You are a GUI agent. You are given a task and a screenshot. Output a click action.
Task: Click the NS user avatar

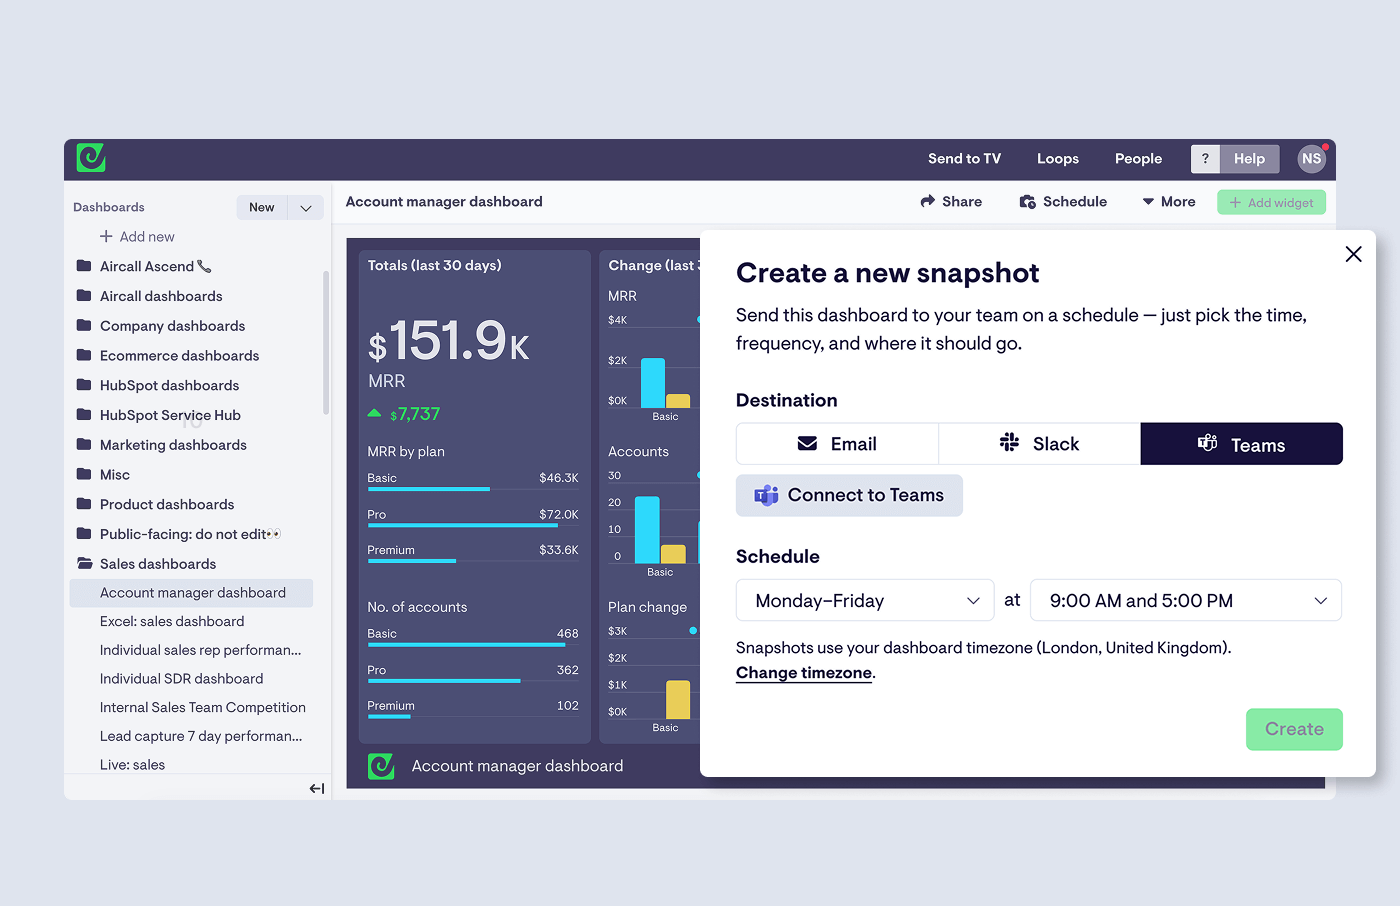(1311, 159)
